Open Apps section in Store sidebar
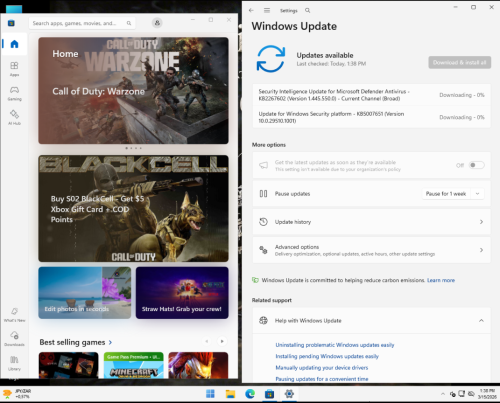 point(14,69)
